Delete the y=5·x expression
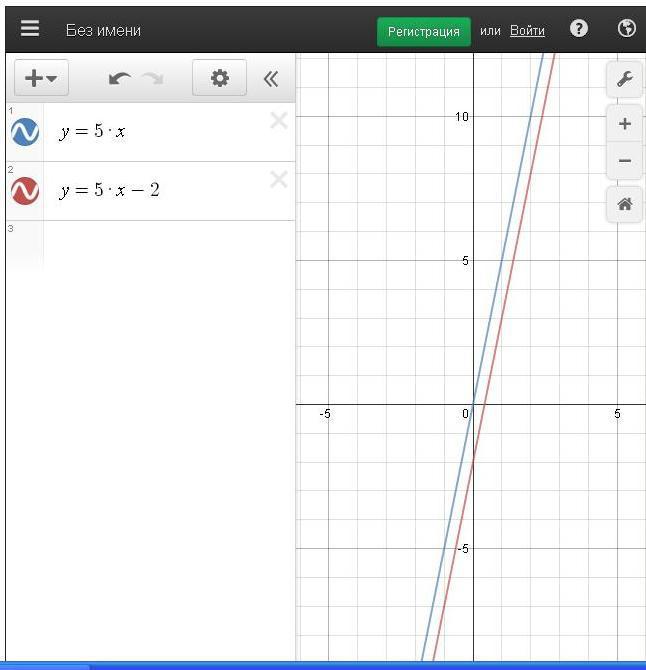 click(x=279, y=121)
